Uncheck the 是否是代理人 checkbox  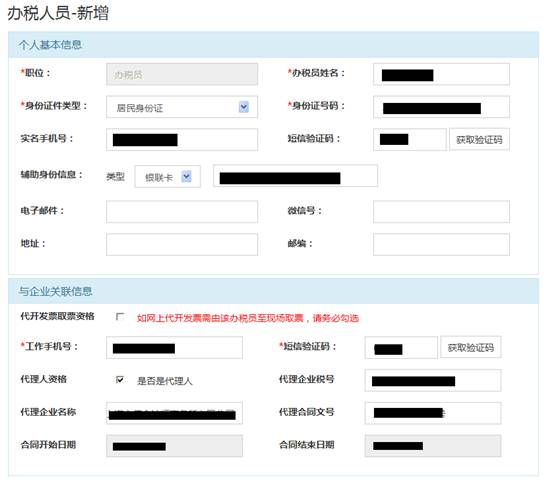click(120, 379)
